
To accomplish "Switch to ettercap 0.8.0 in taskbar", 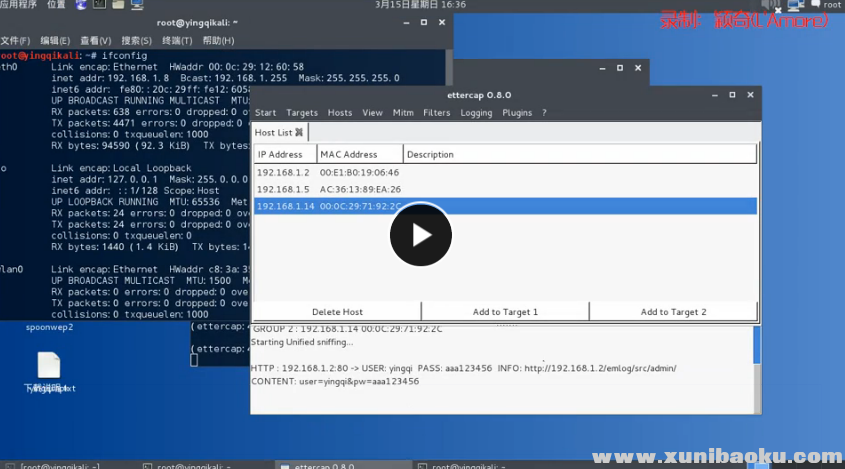I will point(318,465).
